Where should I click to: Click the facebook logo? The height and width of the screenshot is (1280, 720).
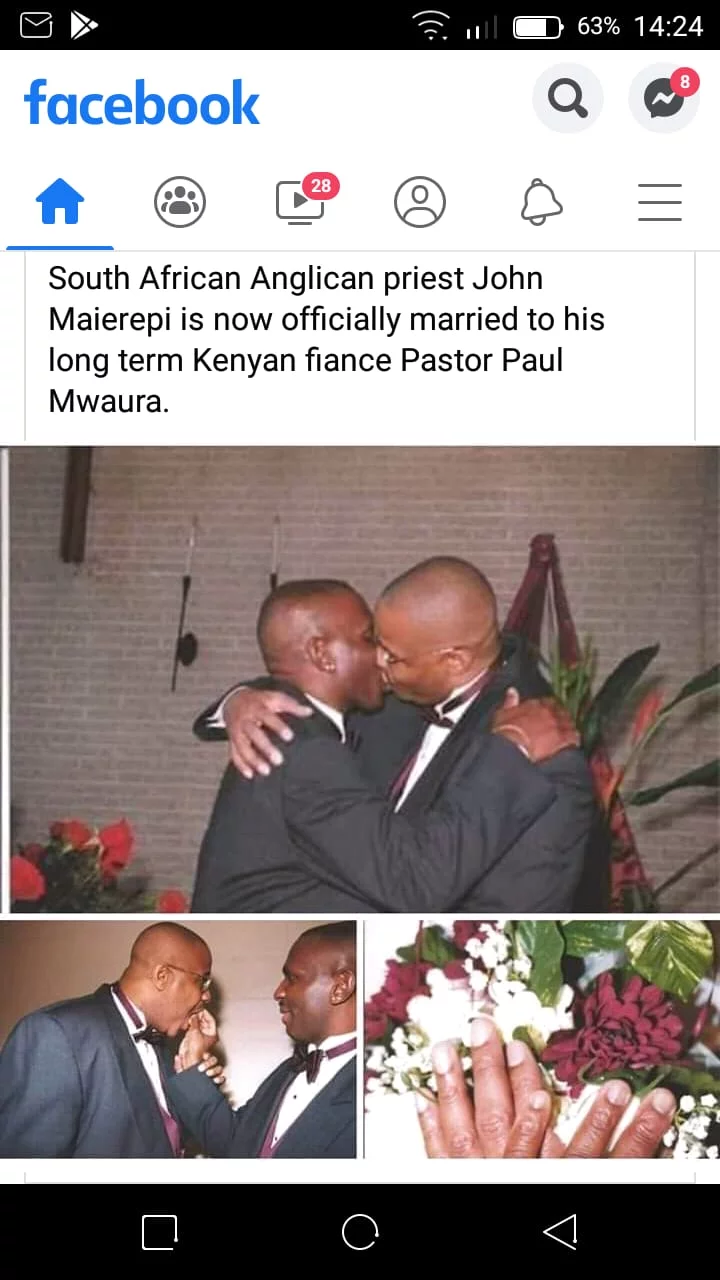(x=142, y=102)
